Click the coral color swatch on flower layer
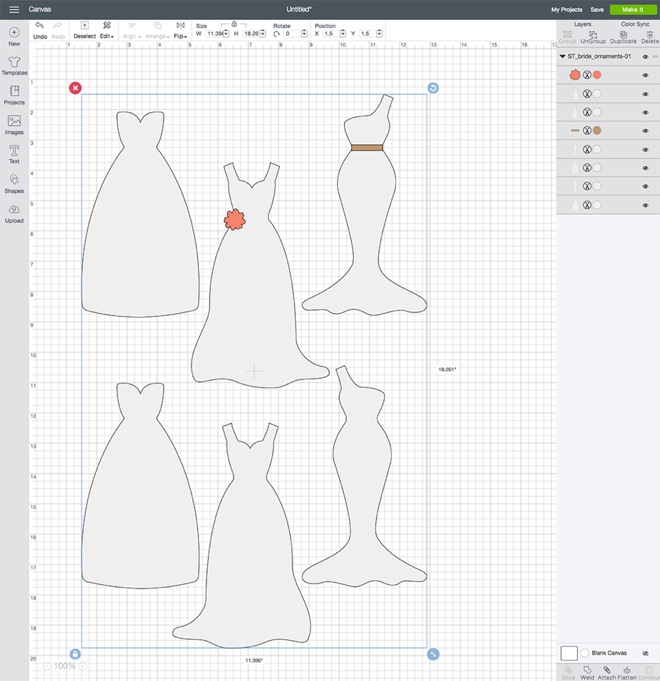The image size is (660, 681). click(x=597, y=75)
